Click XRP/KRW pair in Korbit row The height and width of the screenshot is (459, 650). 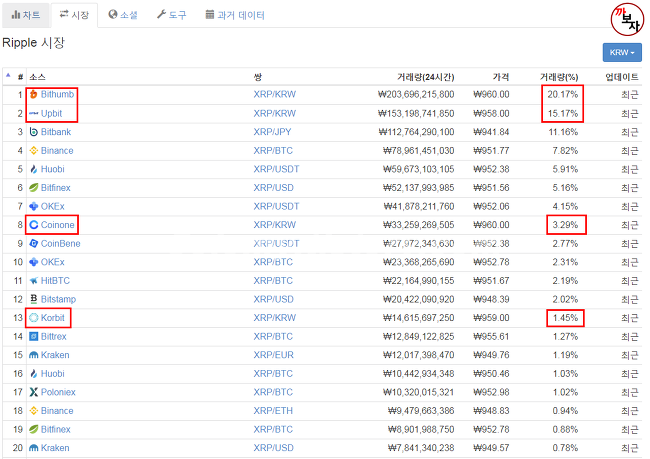tap(274, 318)
